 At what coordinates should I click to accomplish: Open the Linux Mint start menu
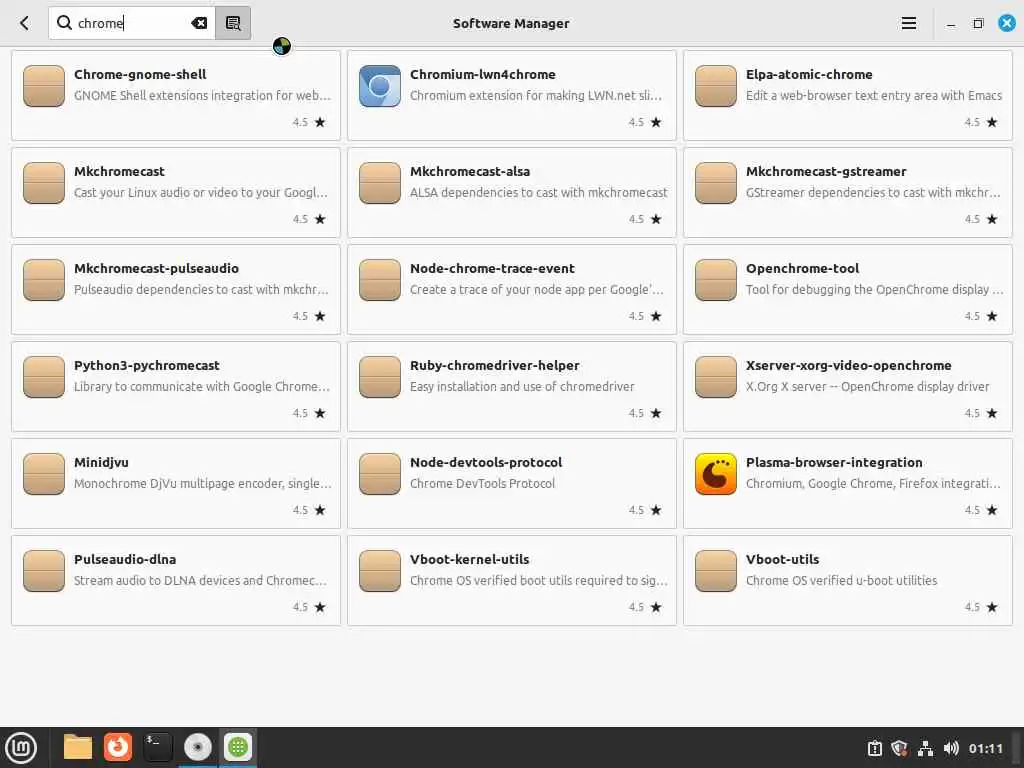click(x=21, y=747)
